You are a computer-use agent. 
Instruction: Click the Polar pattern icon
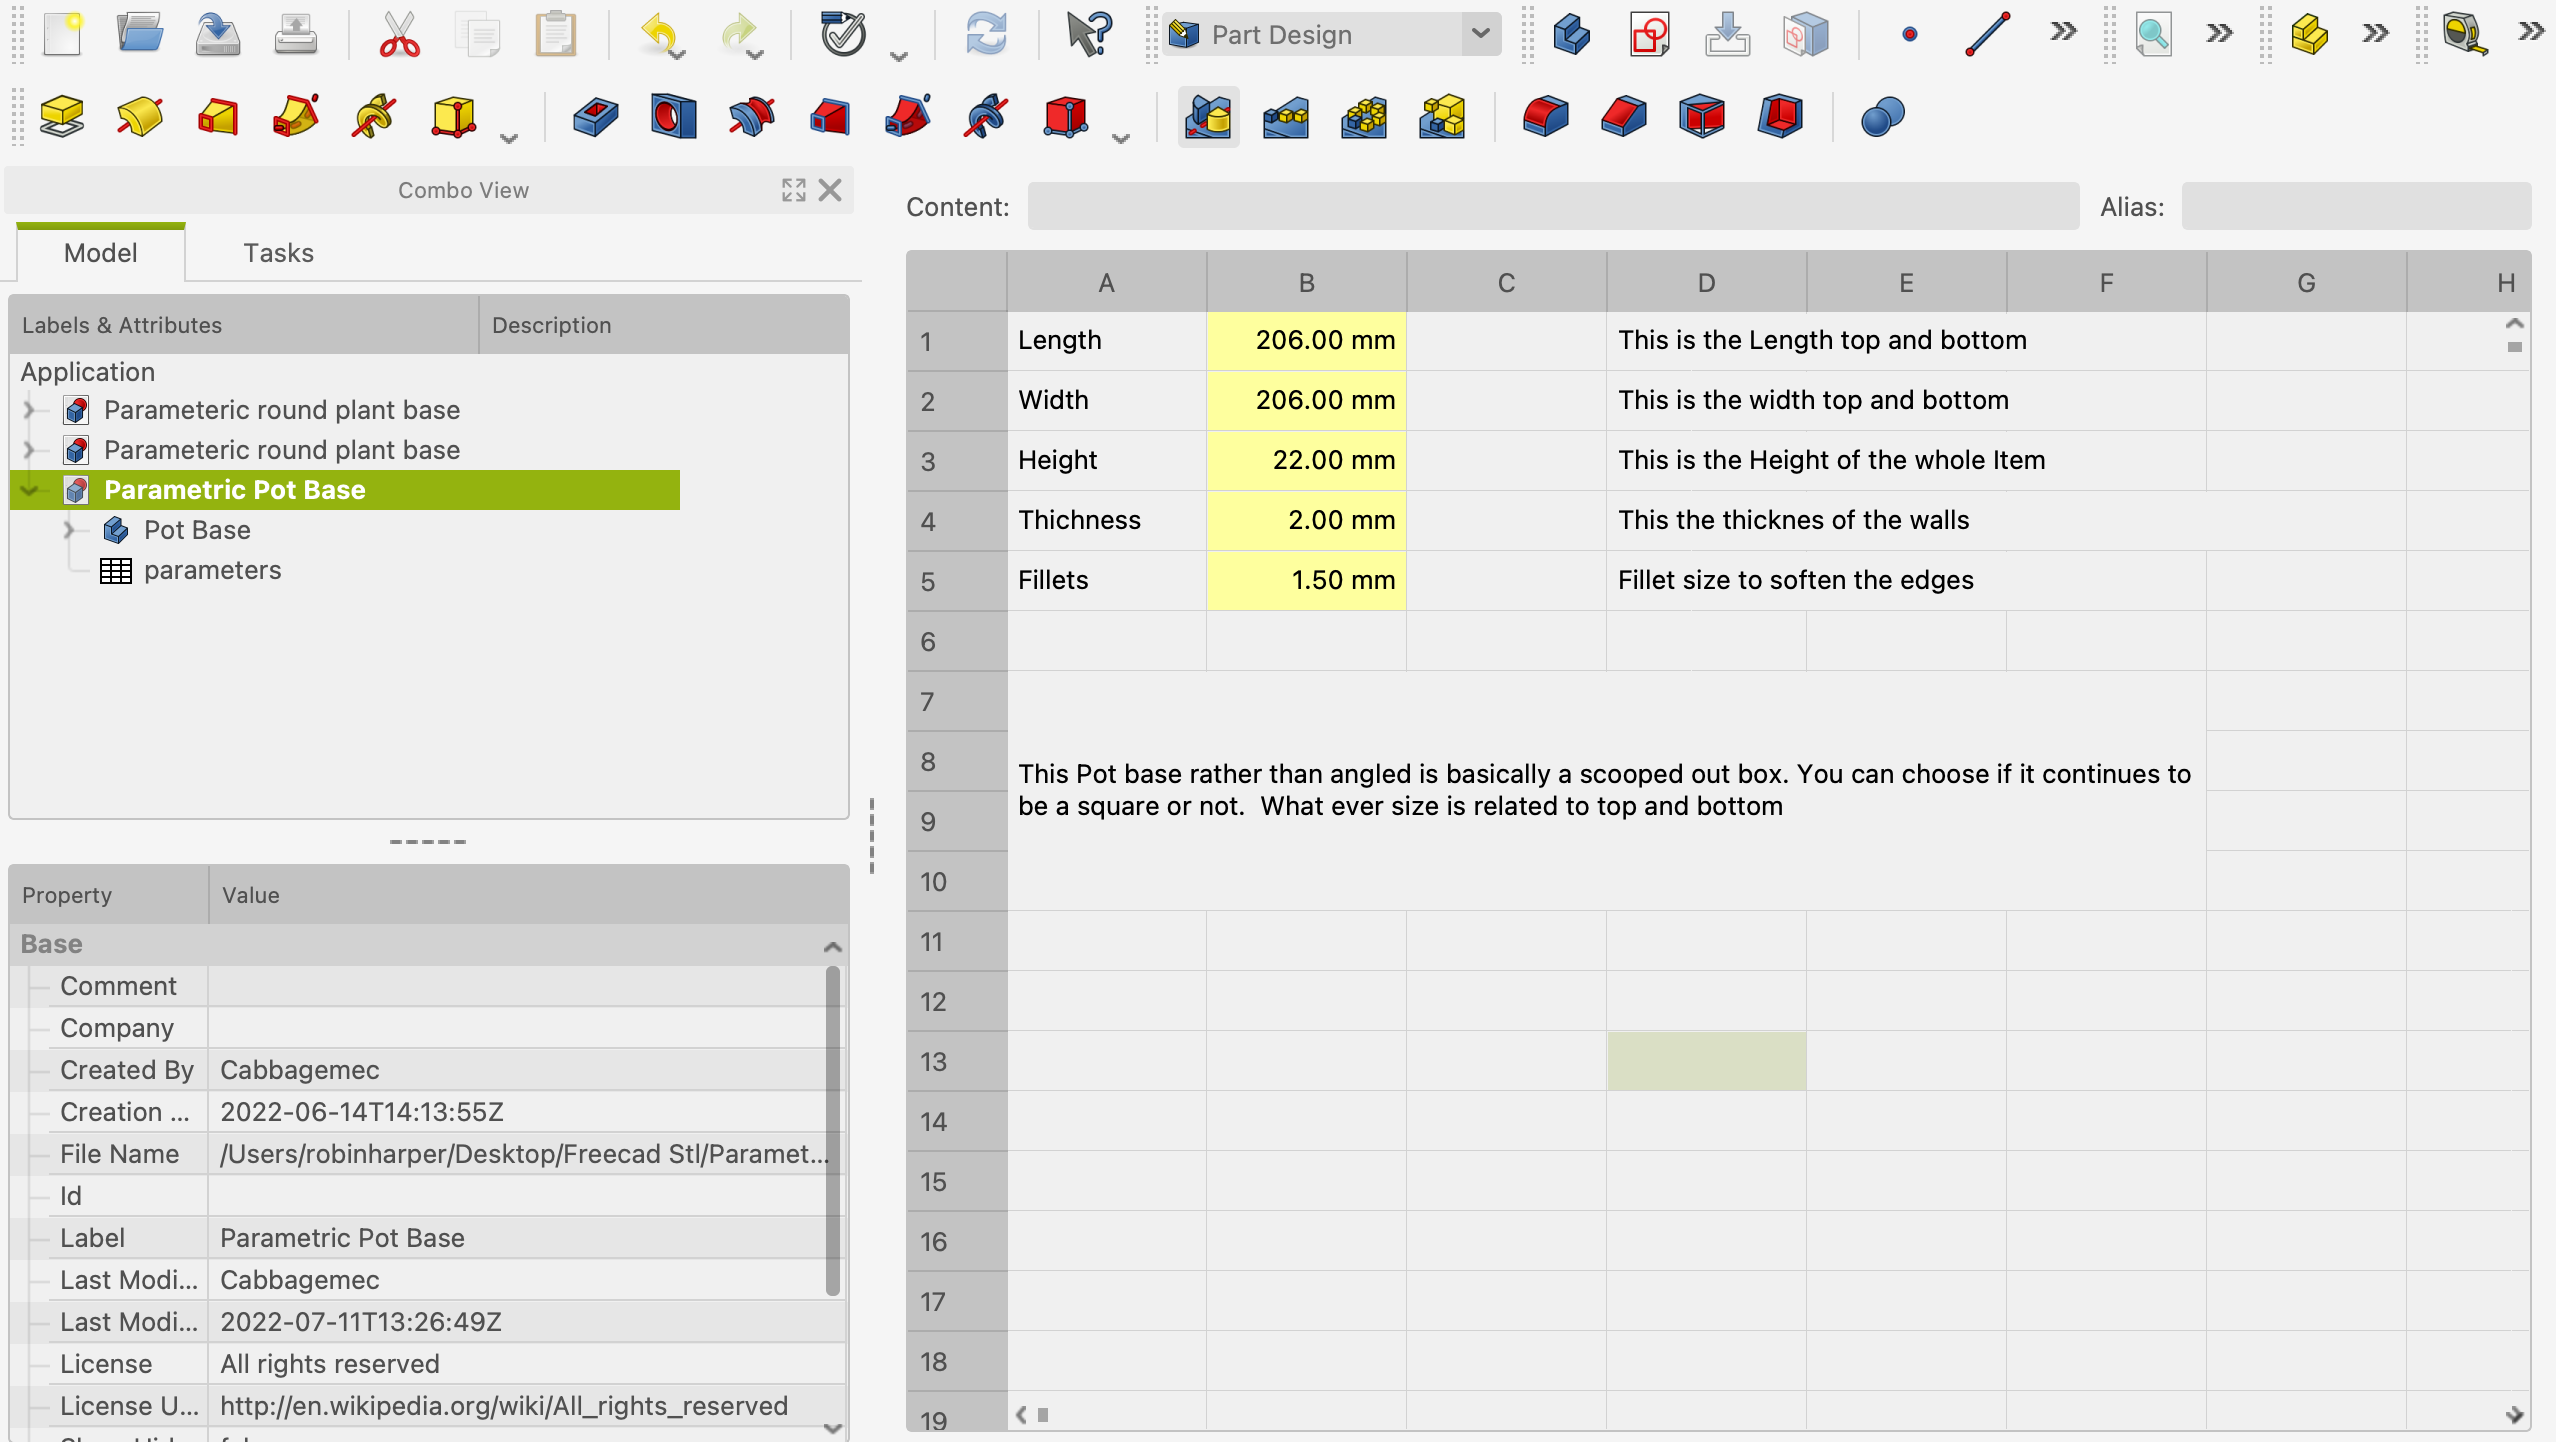click(x=1364, y=117)
